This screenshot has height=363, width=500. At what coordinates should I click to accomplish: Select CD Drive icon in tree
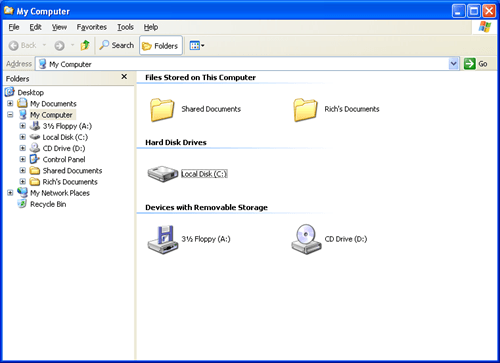(x=35, y=148)
